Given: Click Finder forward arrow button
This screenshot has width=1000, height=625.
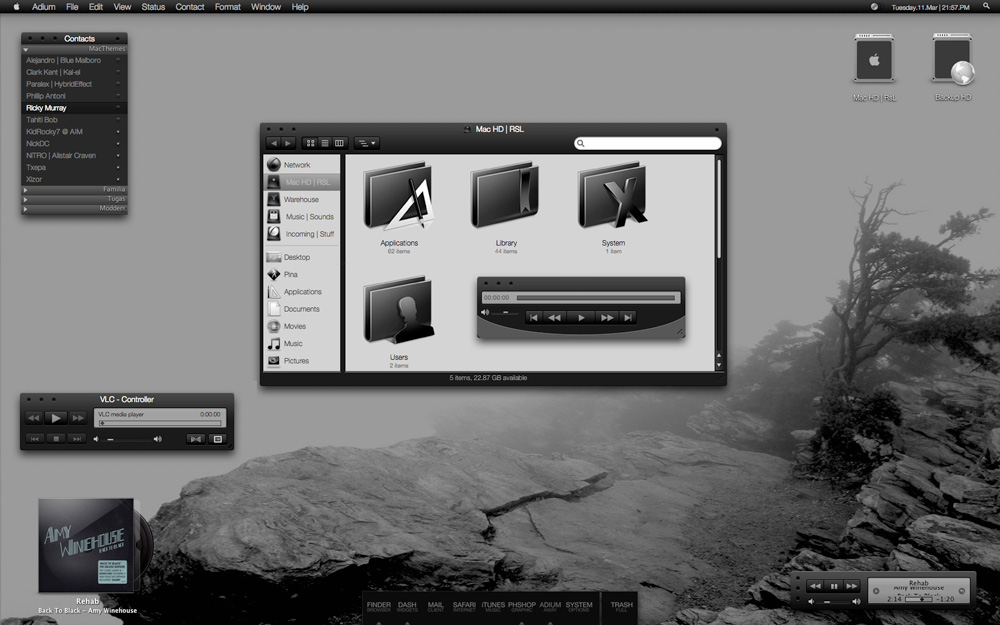Looking at the screenshot, I should click(288, 143).
